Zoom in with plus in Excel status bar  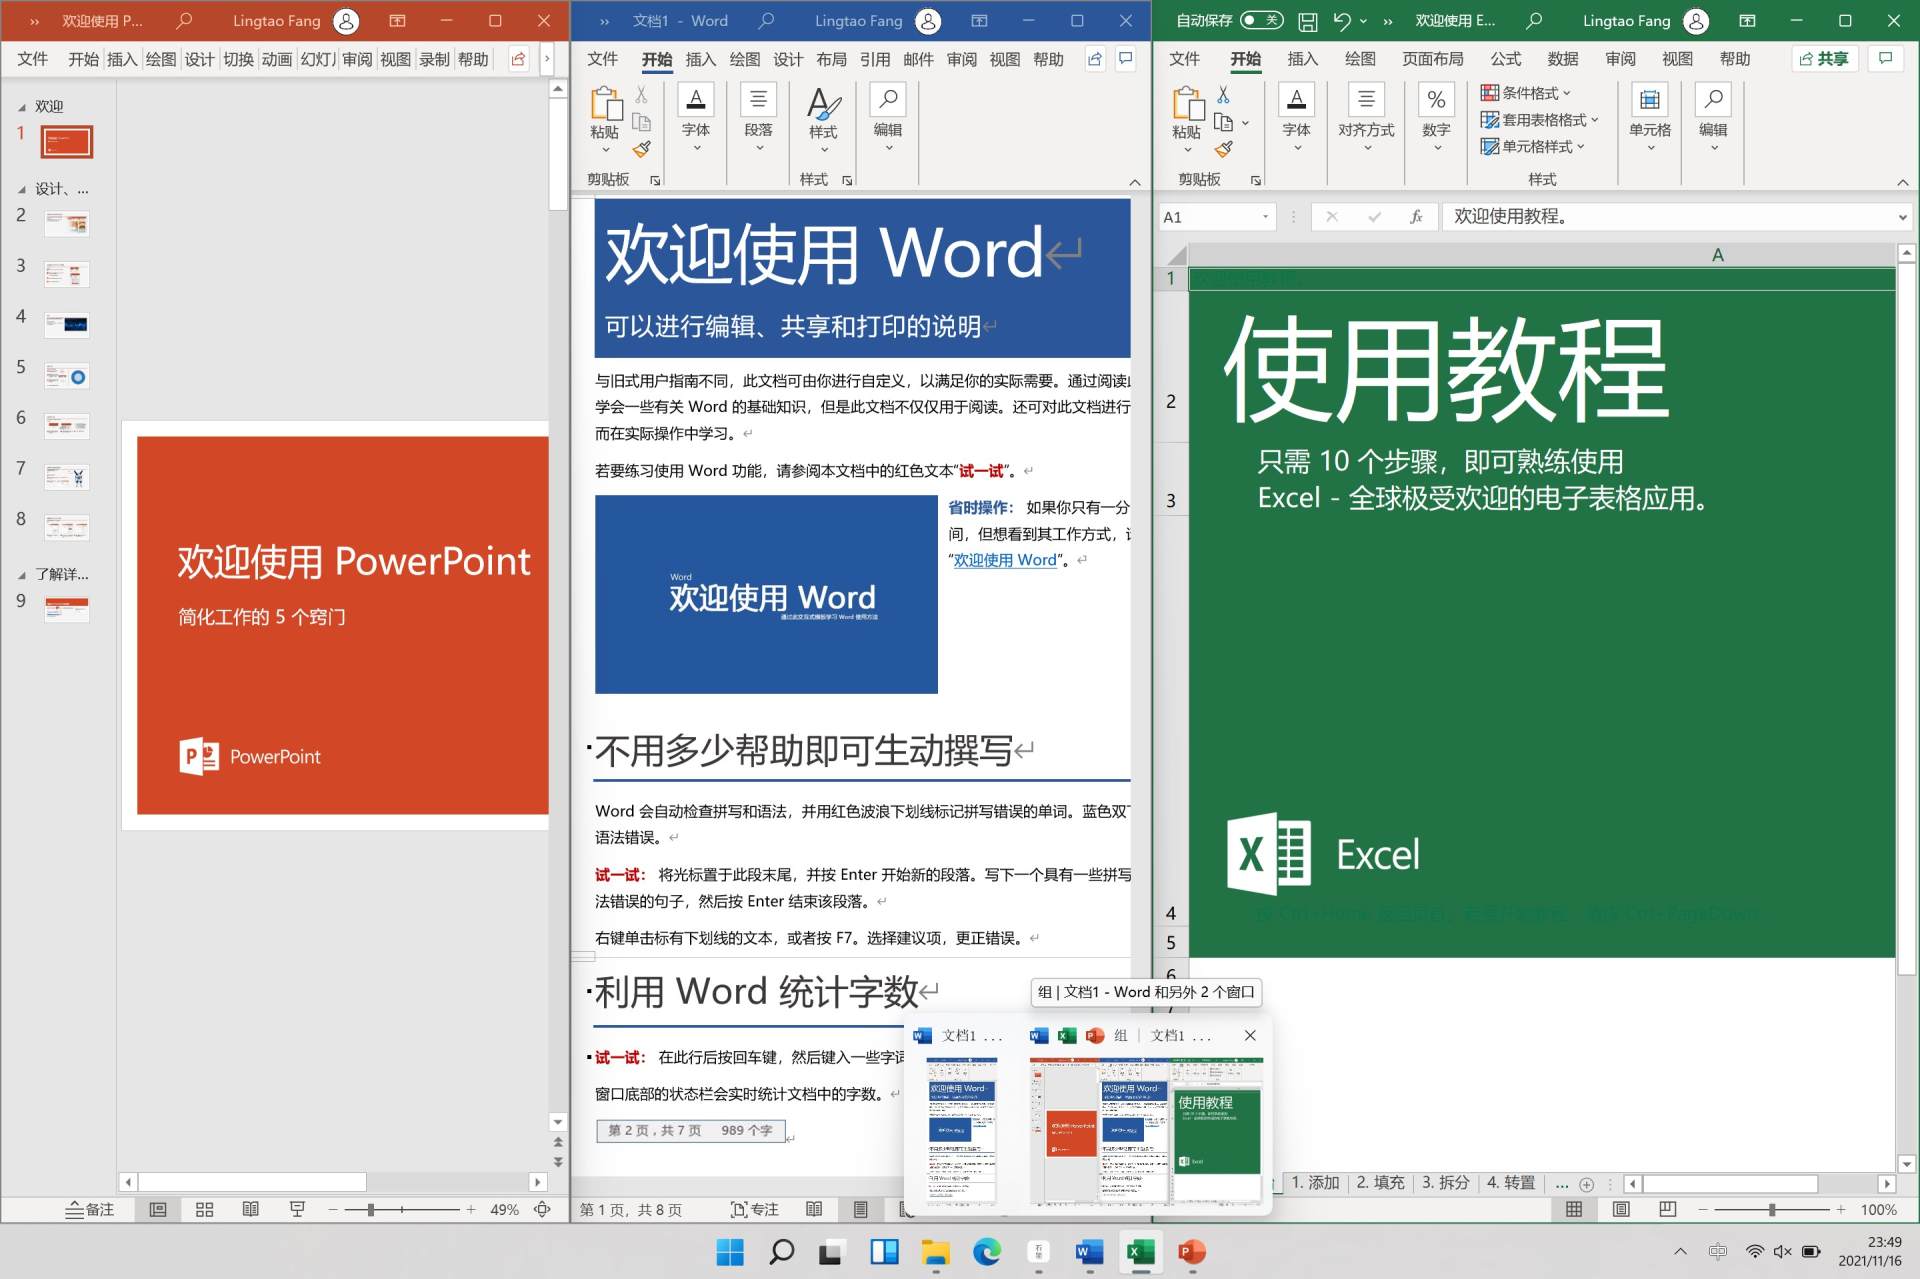click(x=1841, y=1209)
